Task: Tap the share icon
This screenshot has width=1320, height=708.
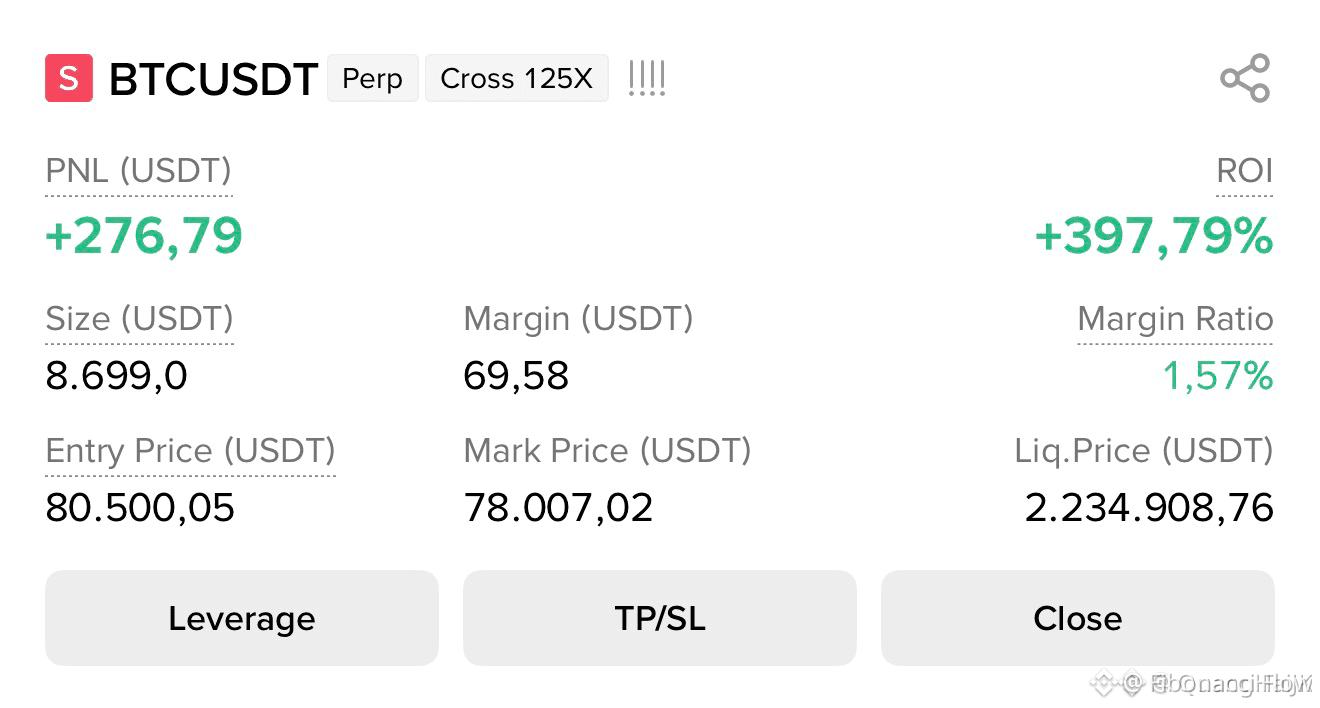Action: tap(1245, 78)
